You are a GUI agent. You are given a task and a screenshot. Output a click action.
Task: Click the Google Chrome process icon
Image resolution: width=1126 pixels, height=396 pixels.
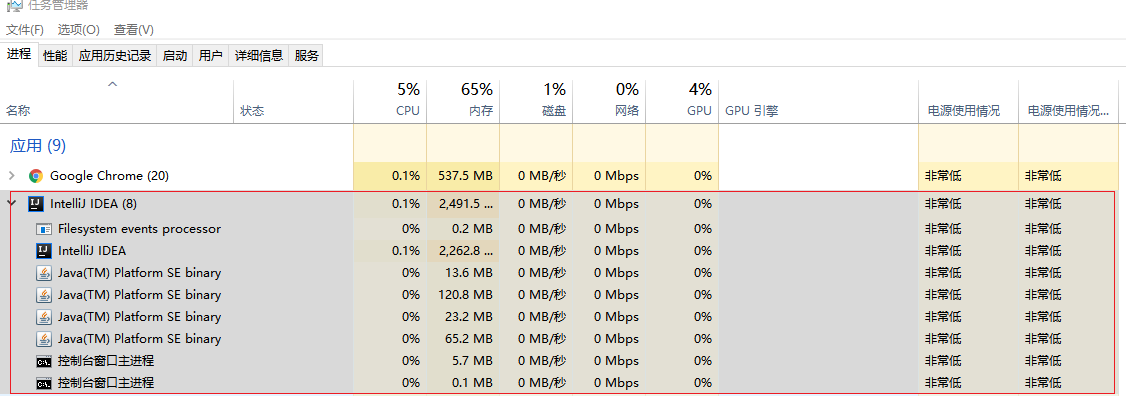pos(36,176)
